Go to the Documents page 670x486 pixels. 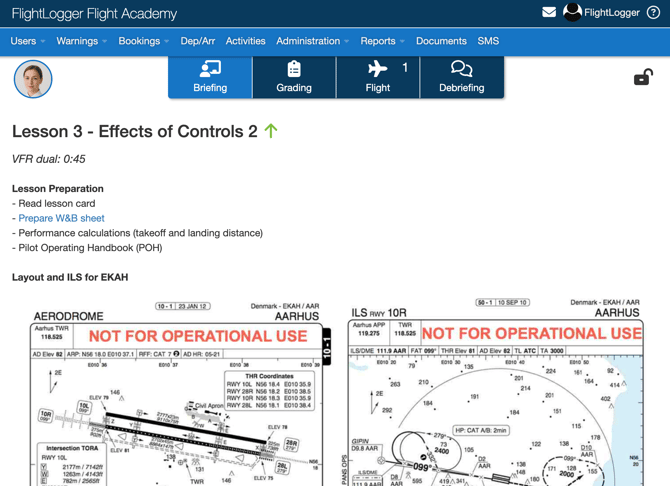point(441,41)
